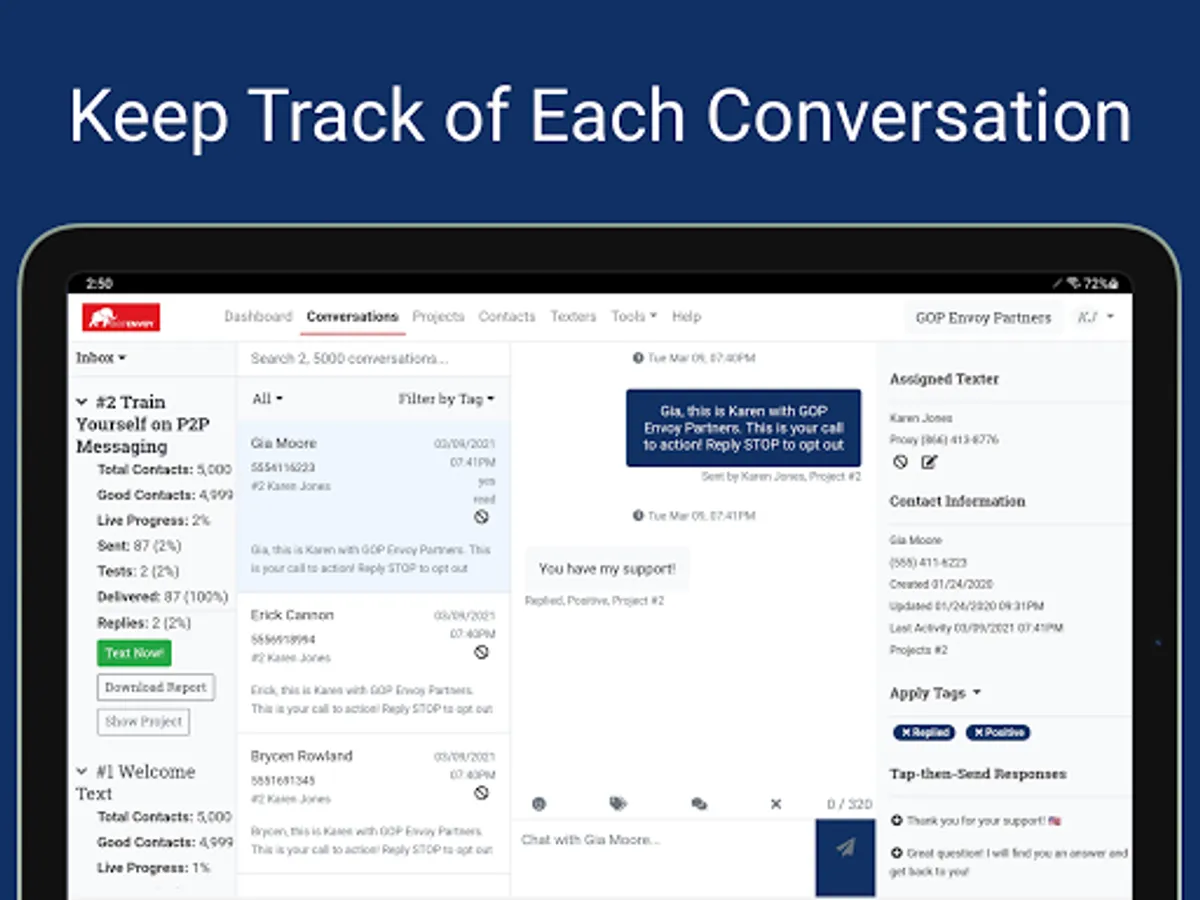
Task: Select Conversations tab
Action: 352,316
